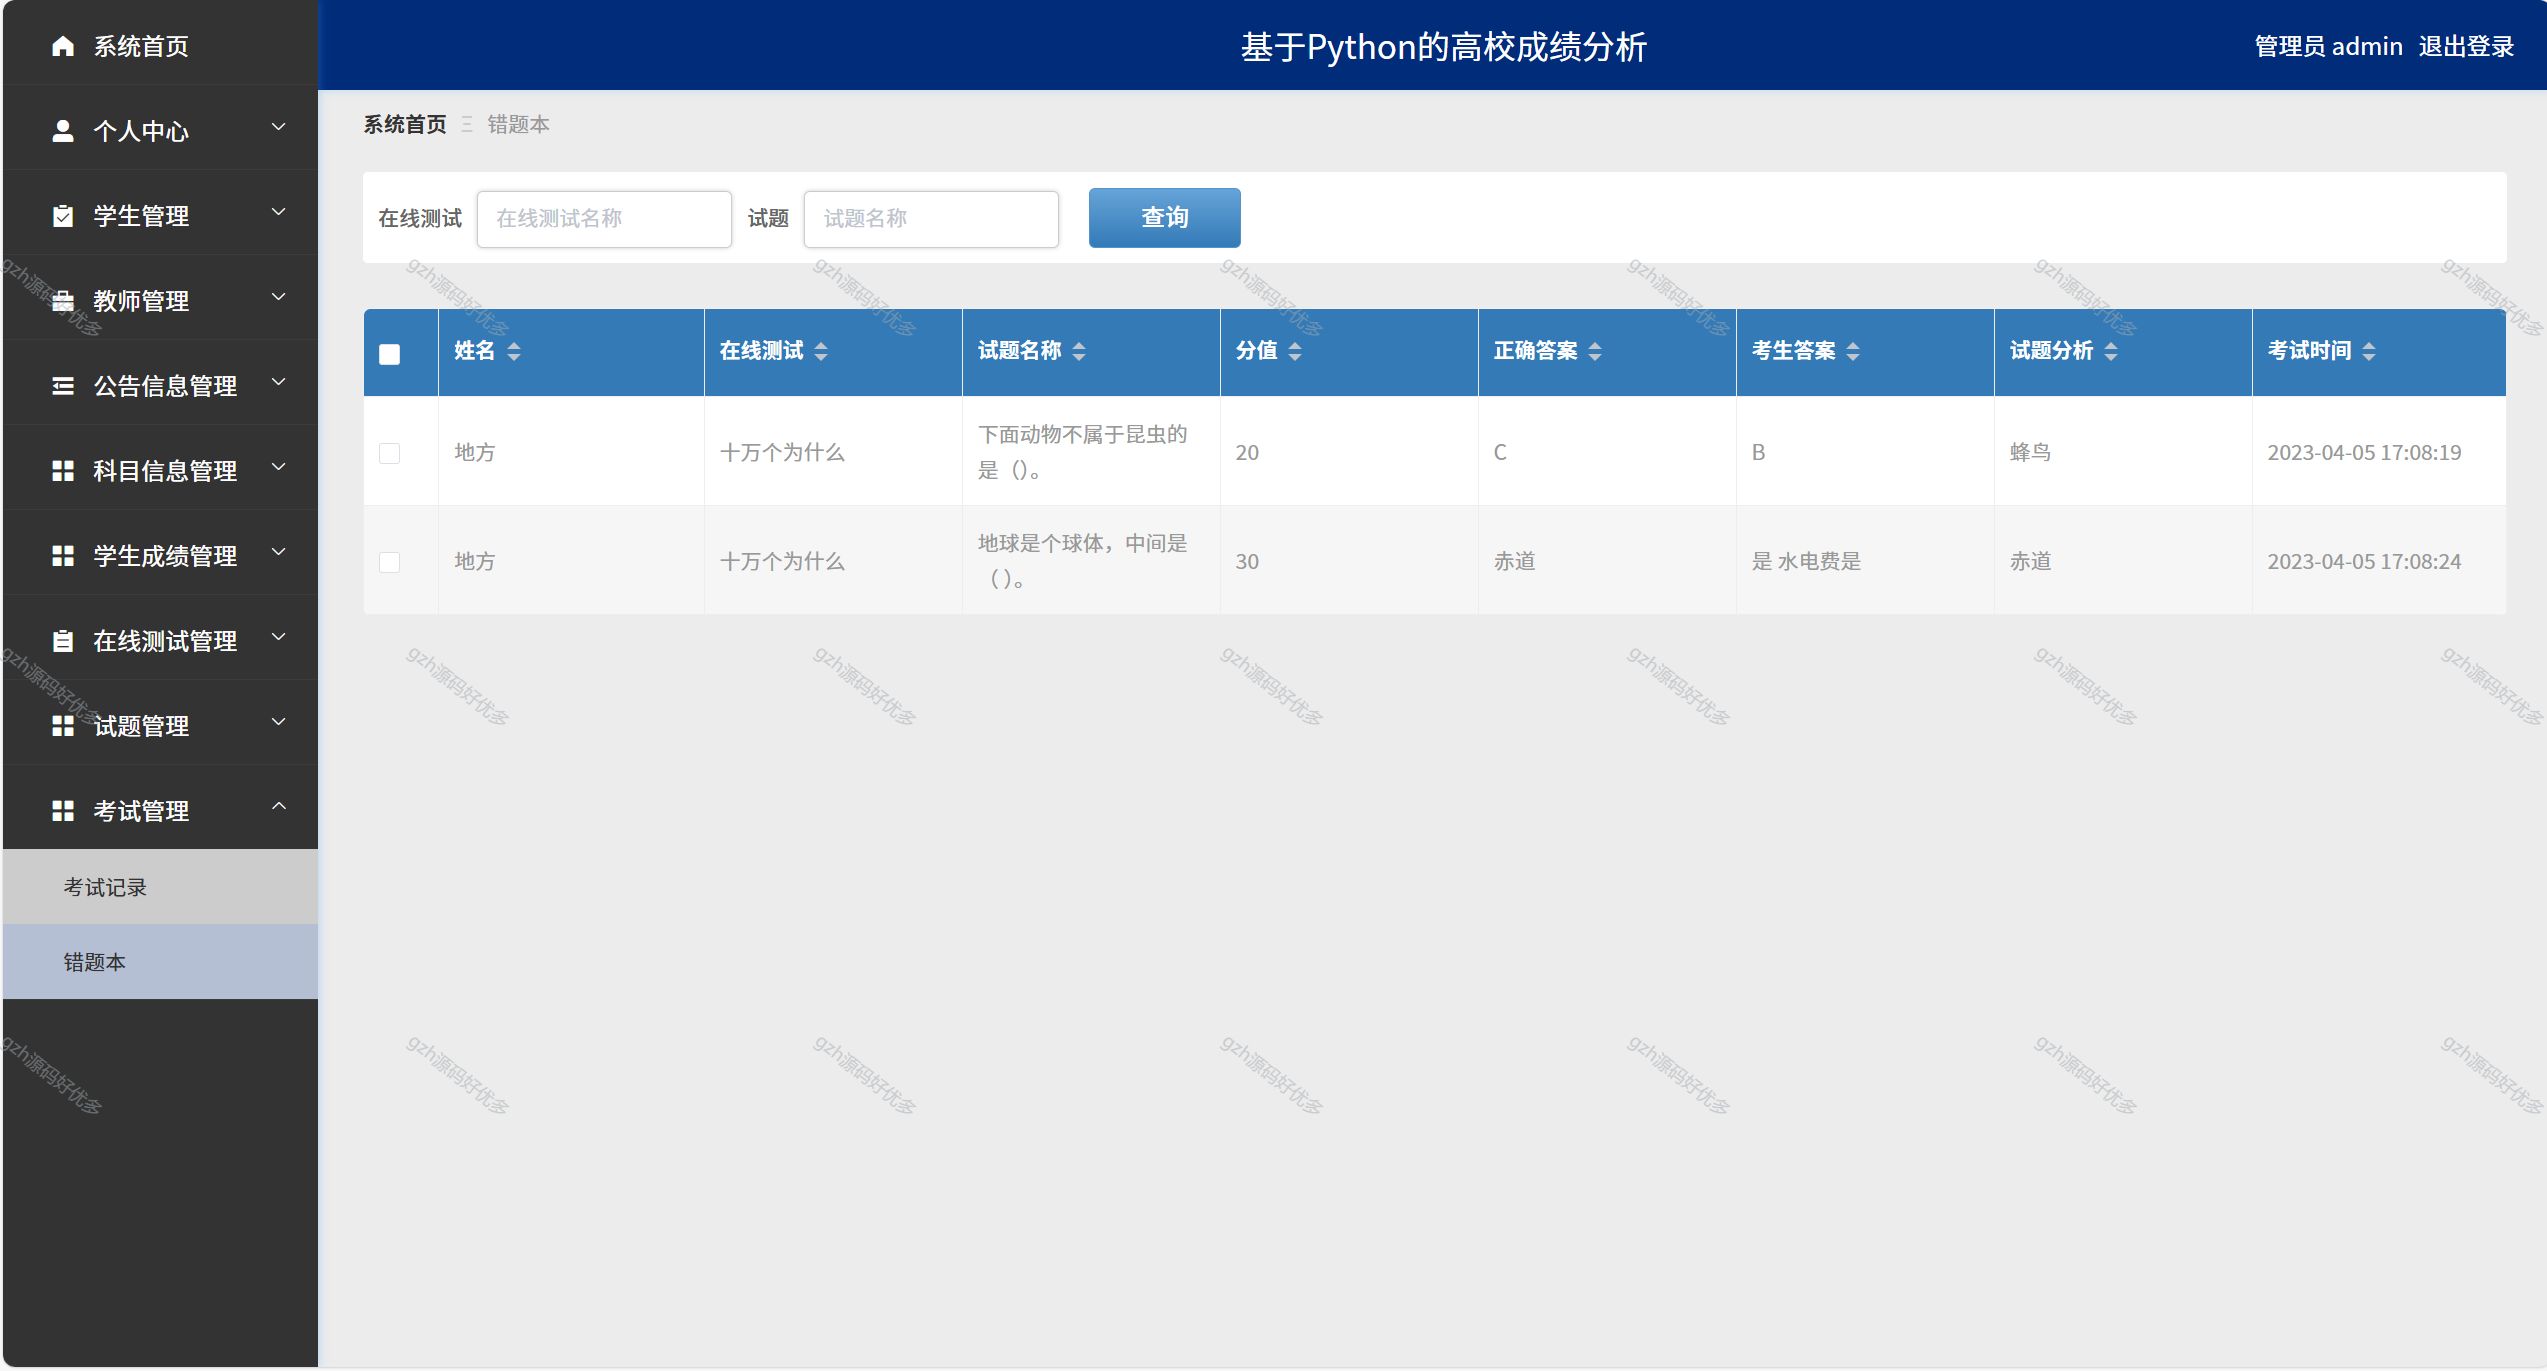Click the 退出登录 logout link
Viewport: 2547px width, 1371px height.
click(x=2465, y=46)
